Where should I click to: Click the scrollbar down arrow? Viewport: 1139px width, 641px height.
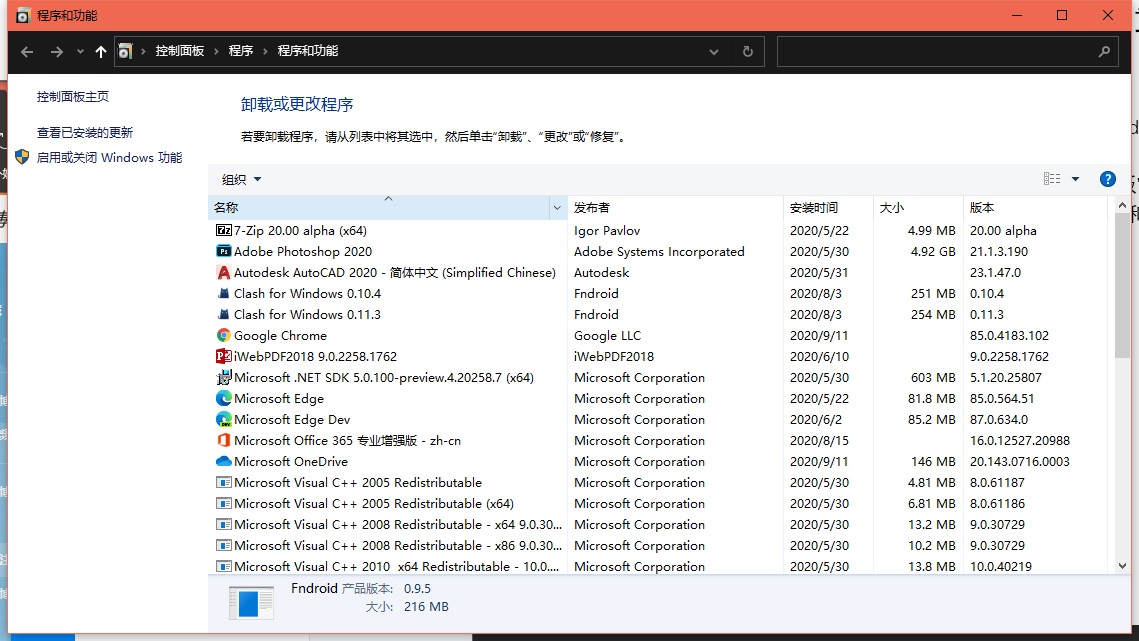coord(1122,566)
